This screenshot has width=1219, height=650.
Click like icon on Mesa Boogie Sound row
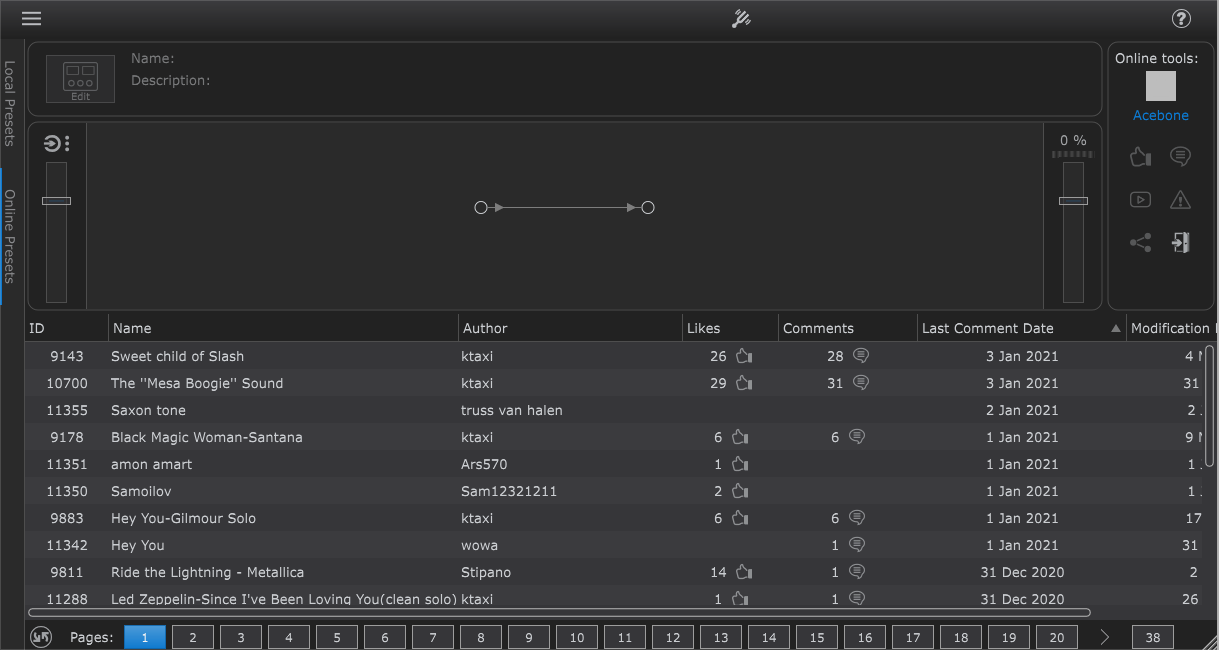[743, 383]
